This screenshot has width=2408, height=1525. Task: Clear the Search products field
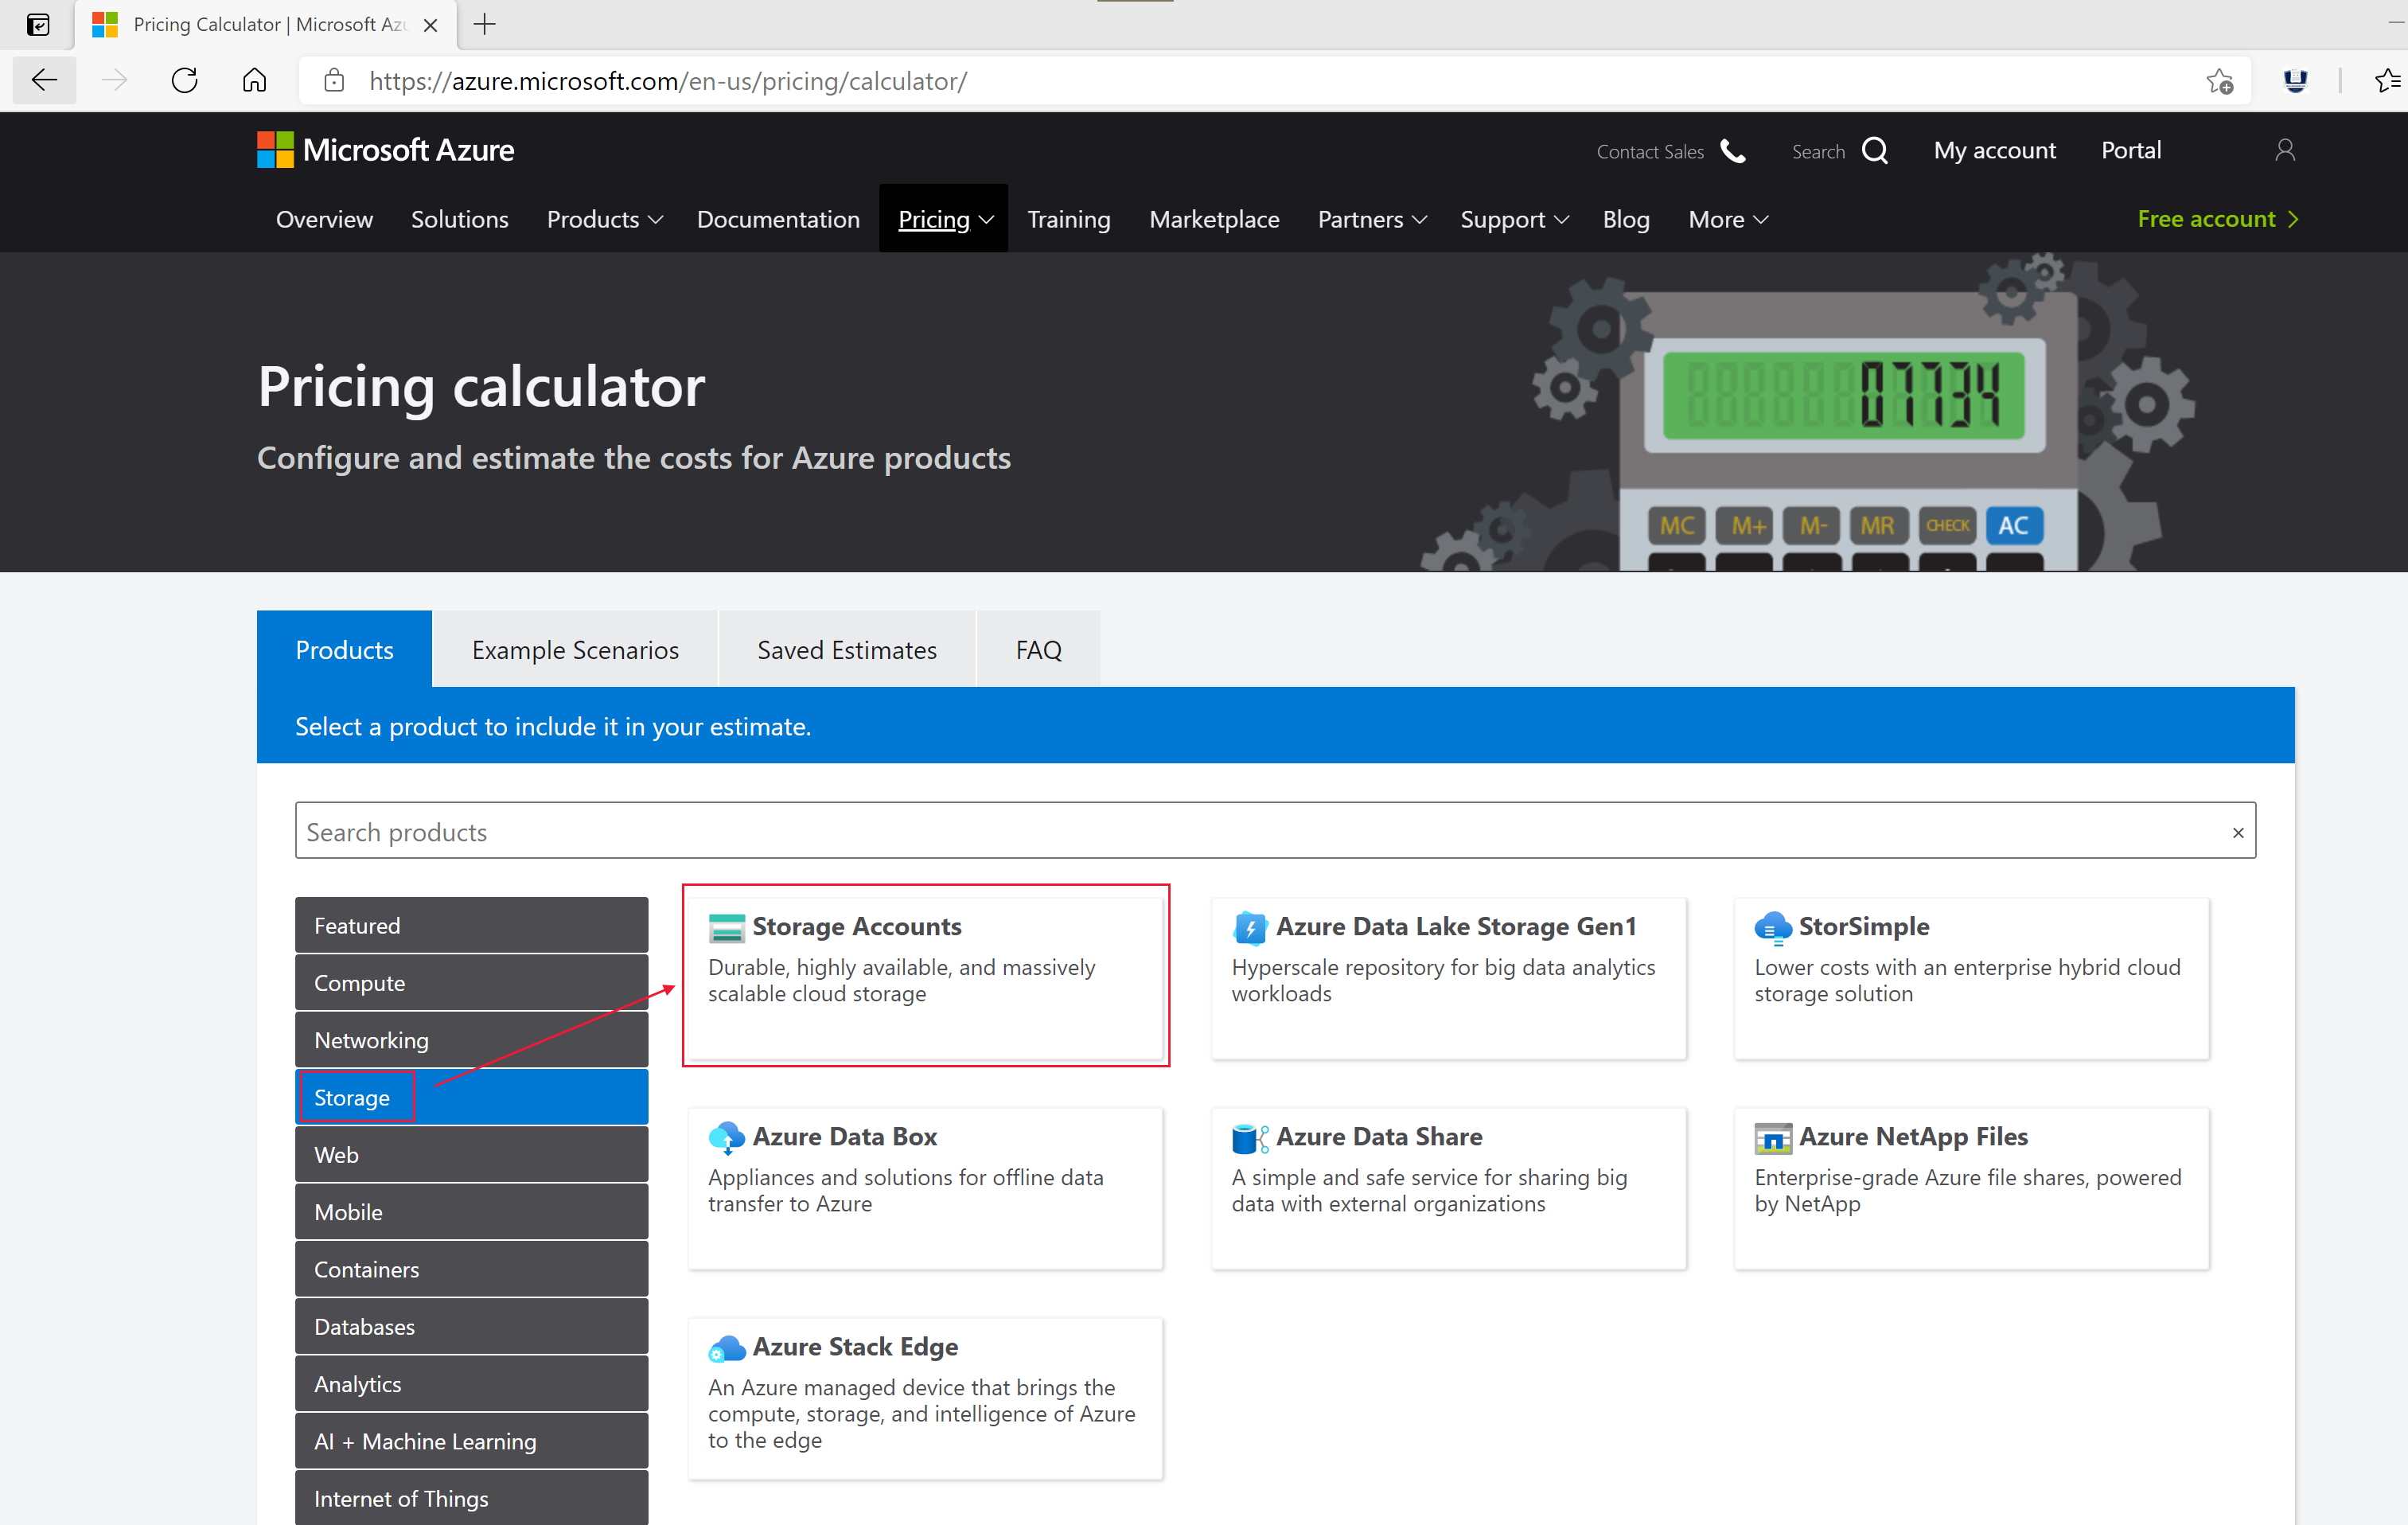(2237, 832)
